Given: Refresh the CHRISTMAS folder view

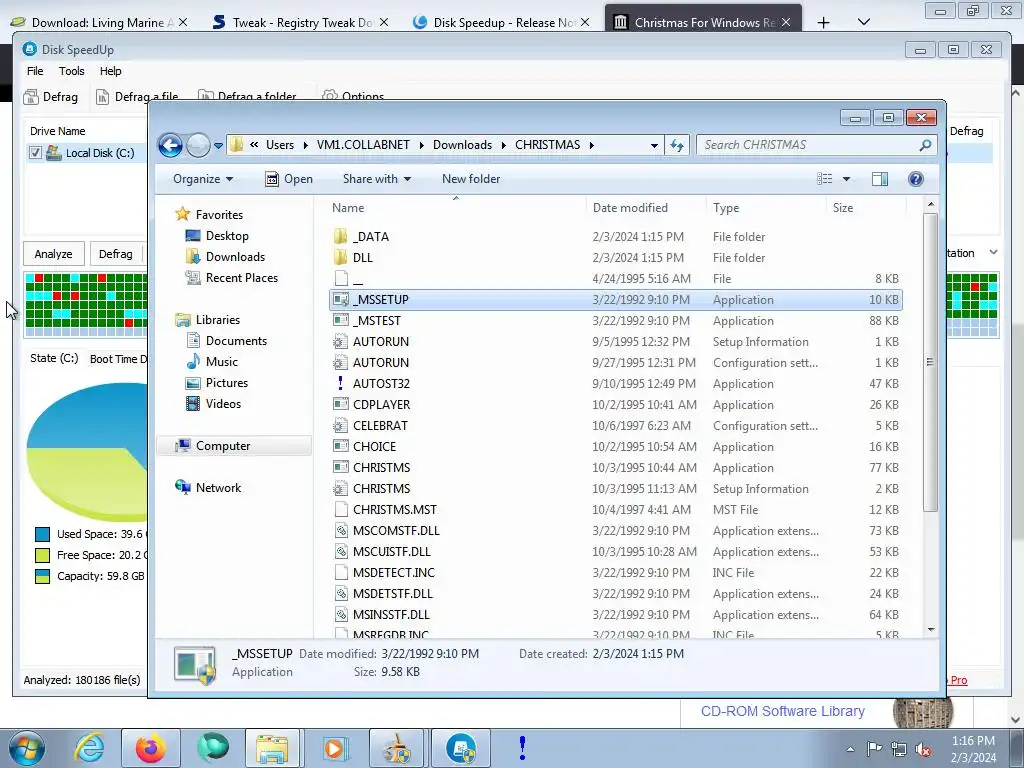Looking at the screenshot, I should pos(677,145).
